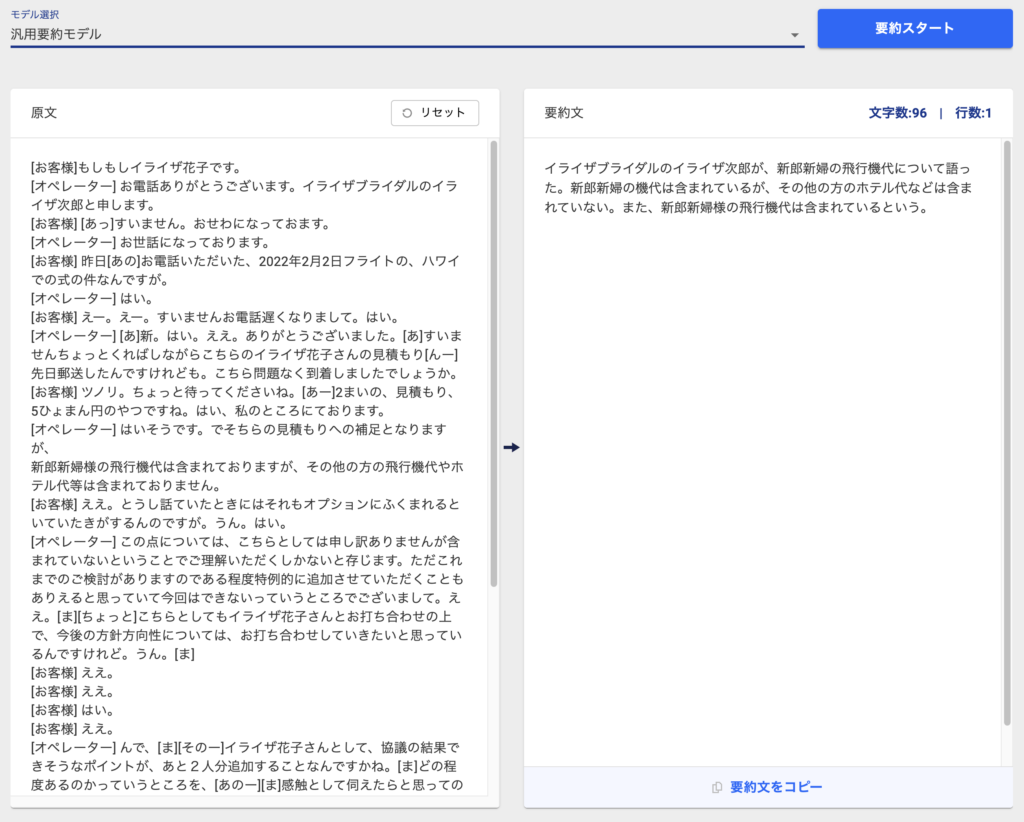The width and height of the screenshot is (1024, 822).
Task: Click the 原文 panel heading
Action: (x=44, y=113)
